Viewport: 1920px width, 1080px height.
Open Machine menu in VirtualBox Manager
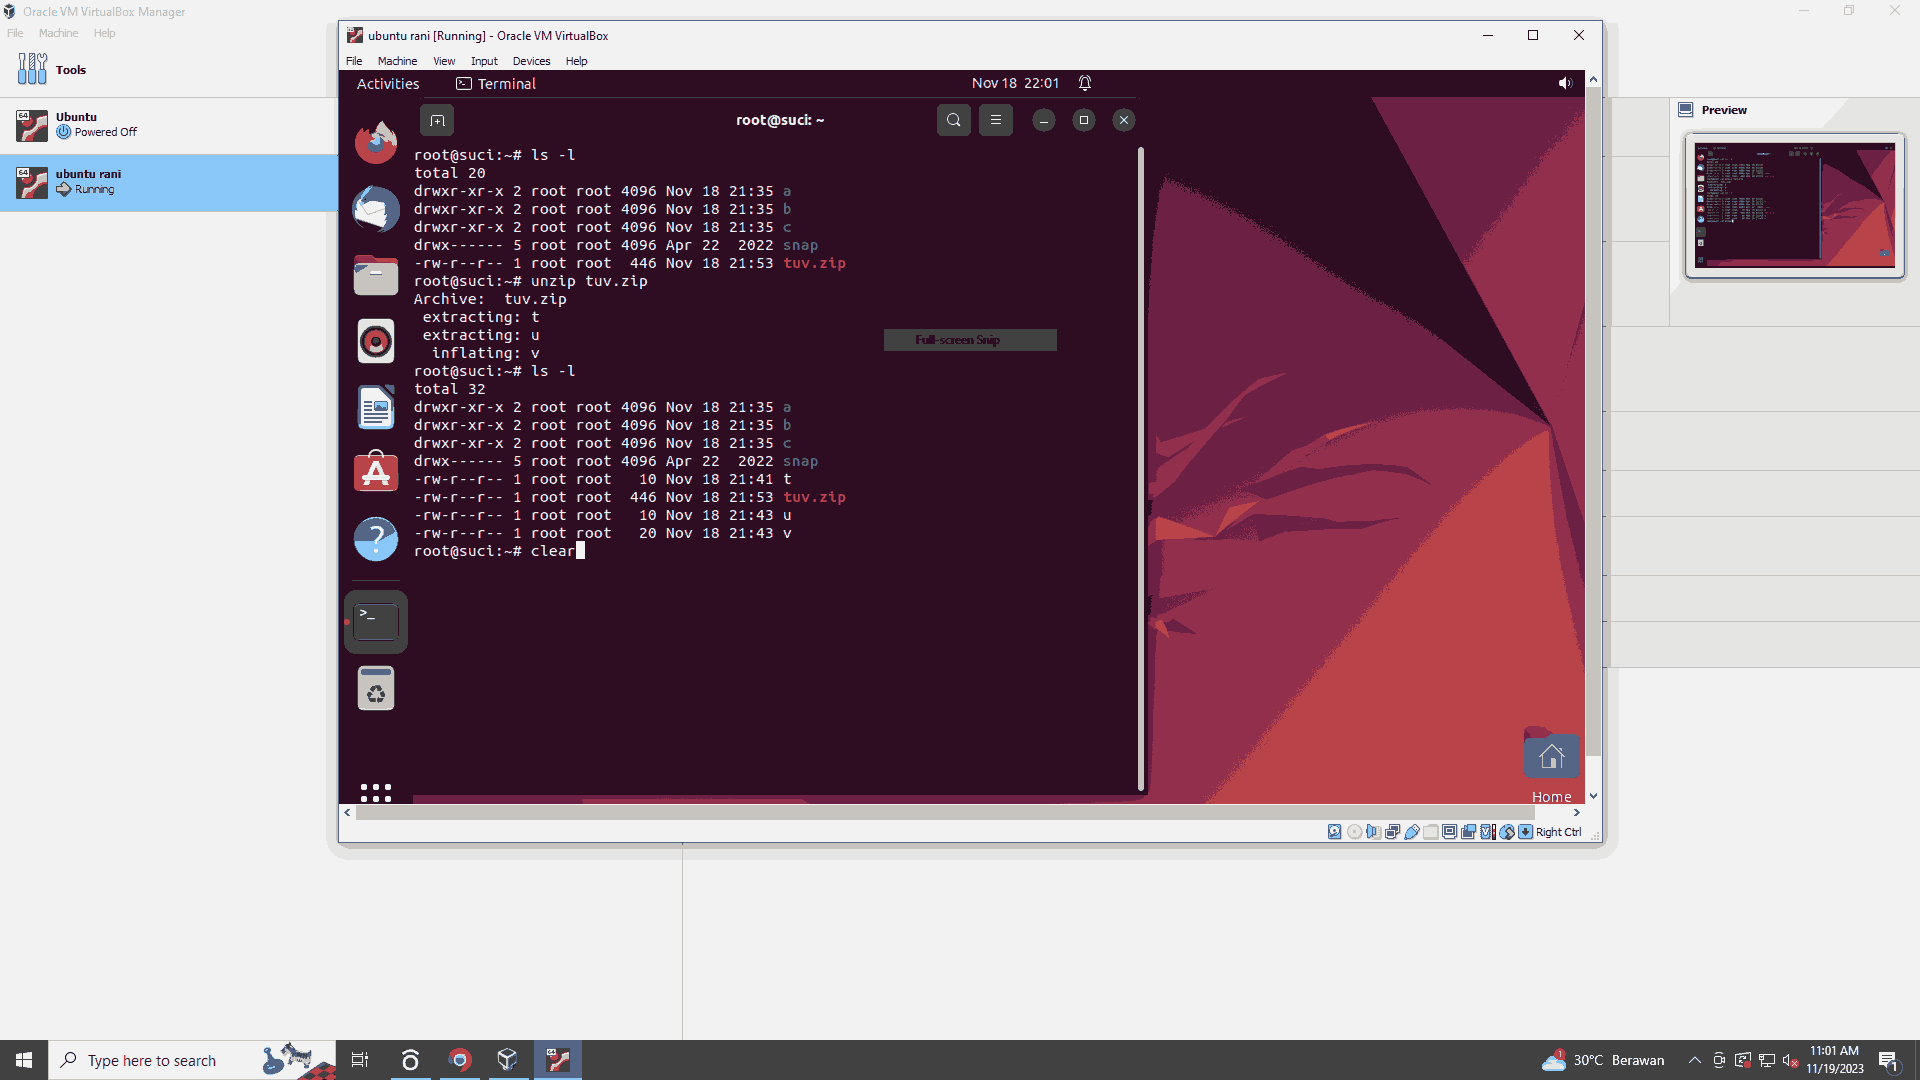(58, 33)
